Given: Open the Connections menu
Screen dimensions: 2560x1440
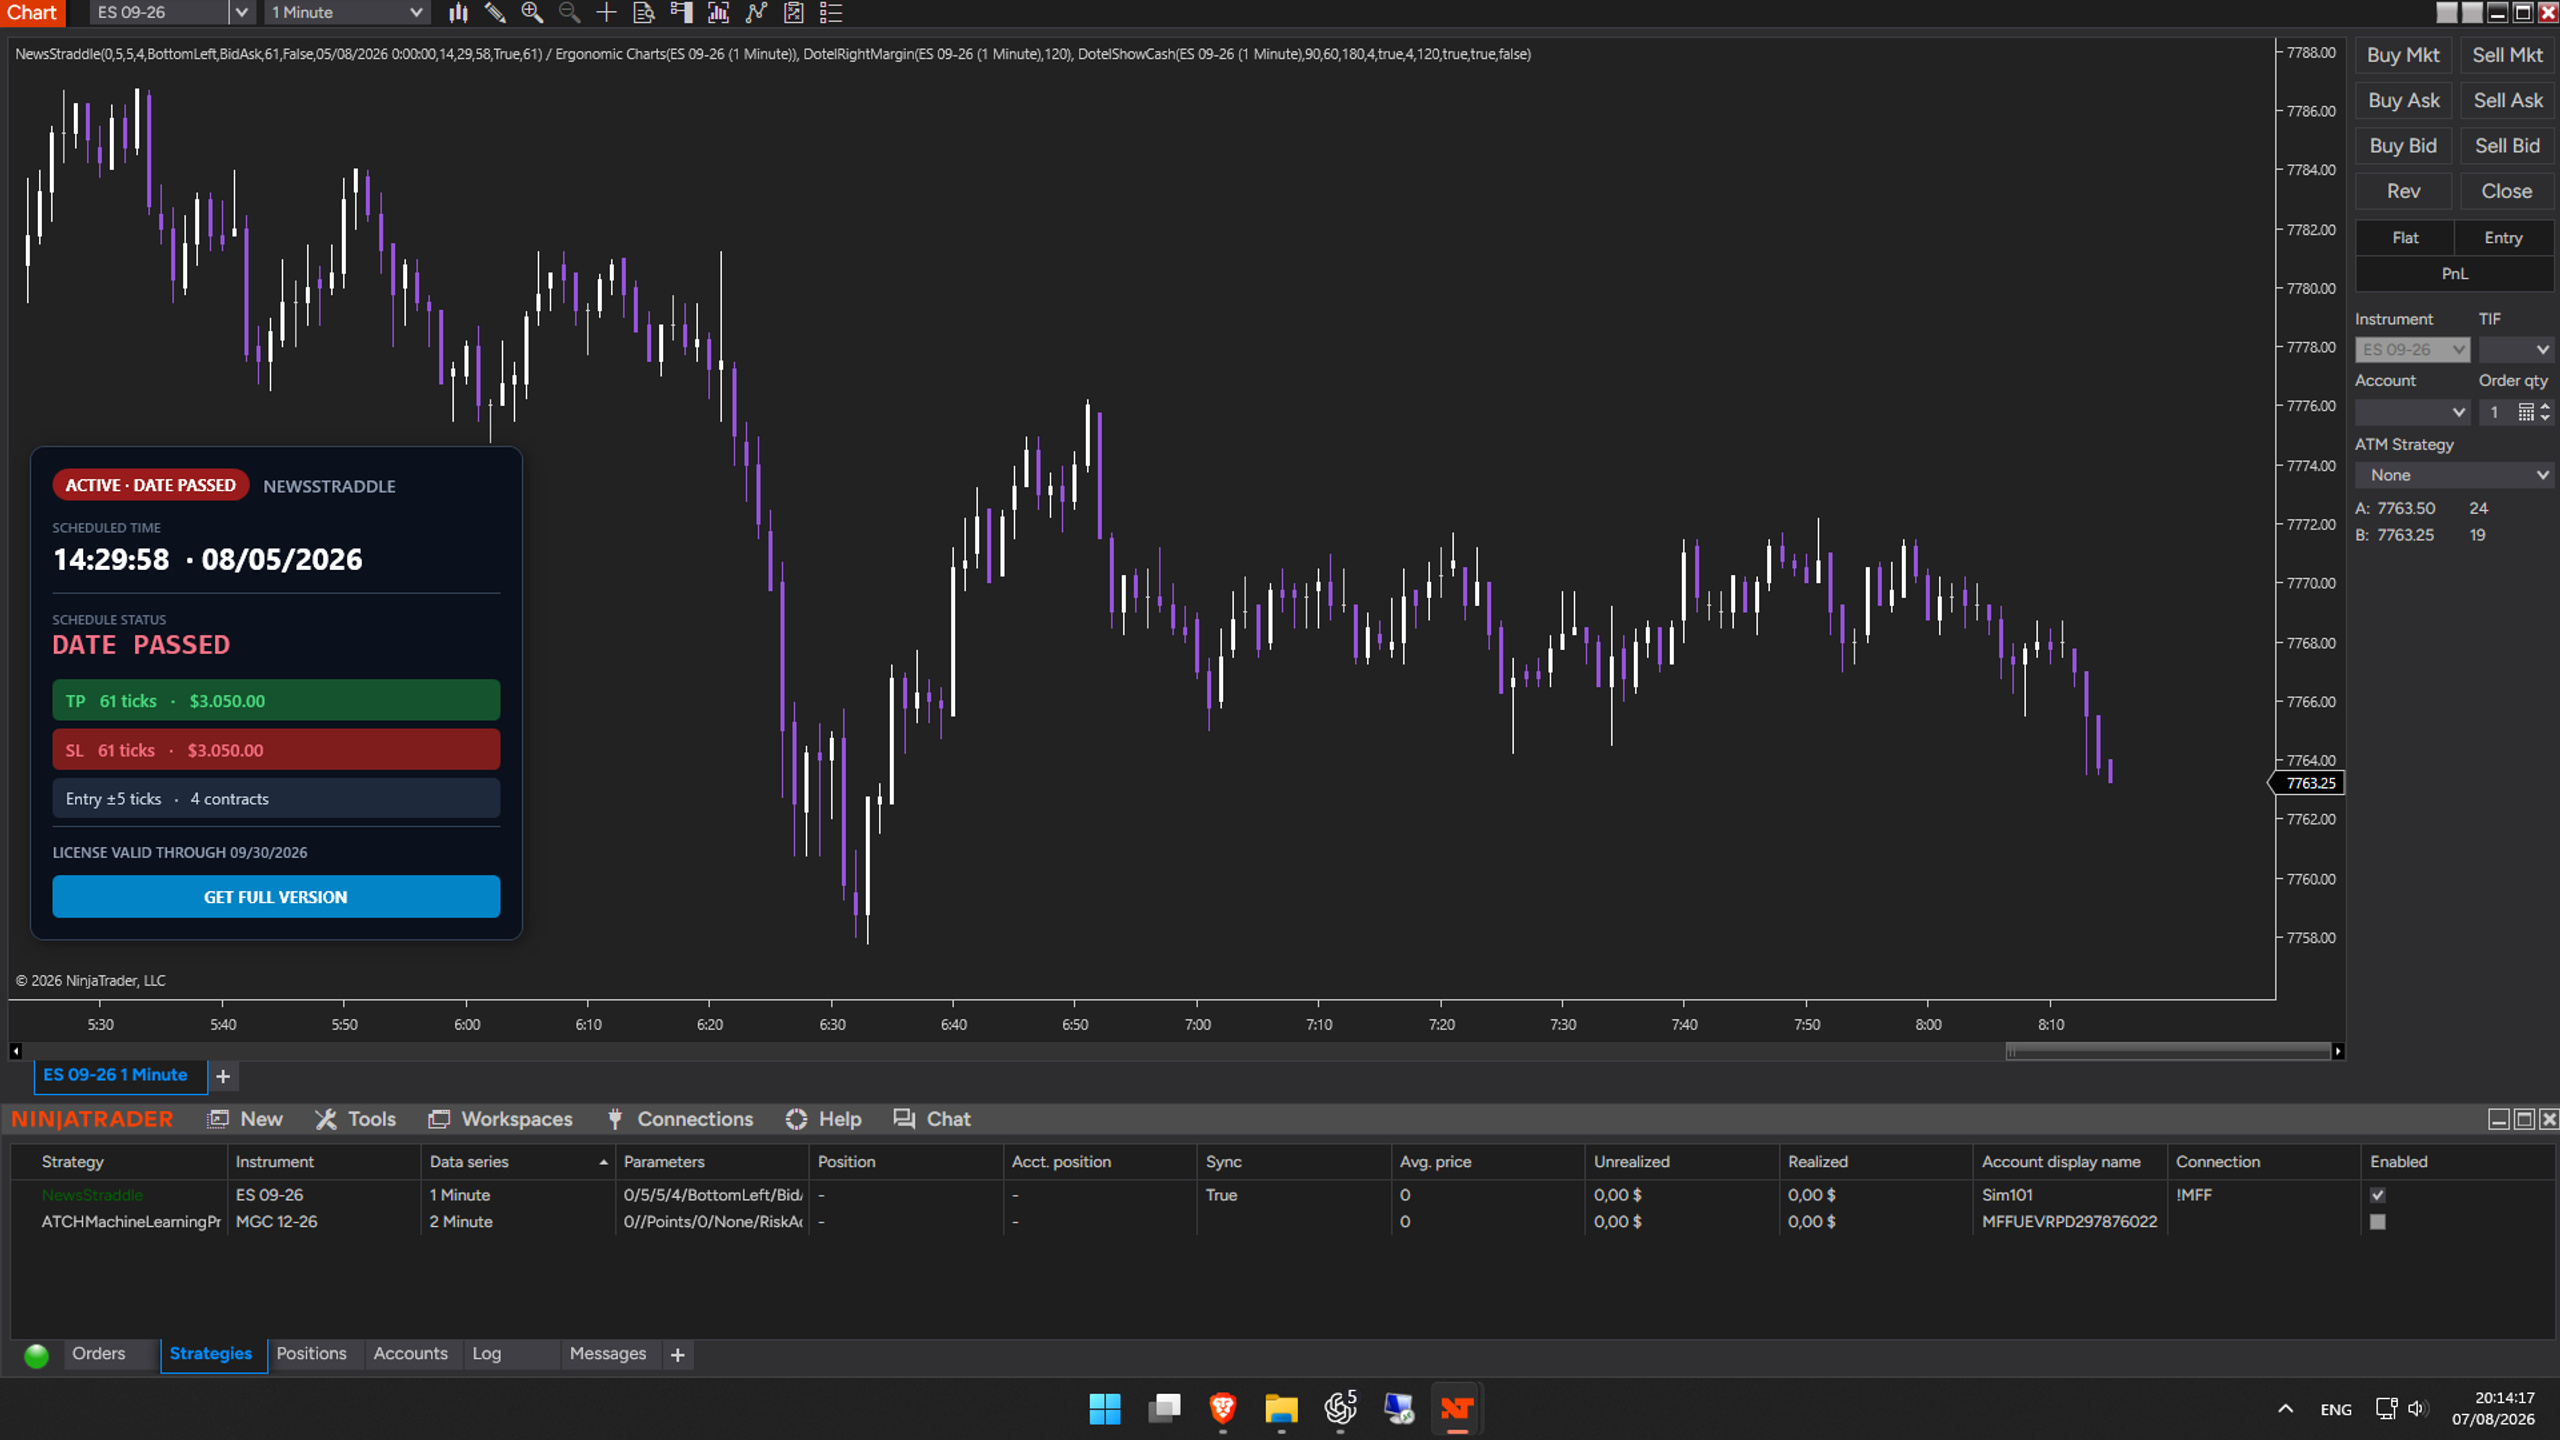Looking at the screenshot, I should (x=680, y=1119).
